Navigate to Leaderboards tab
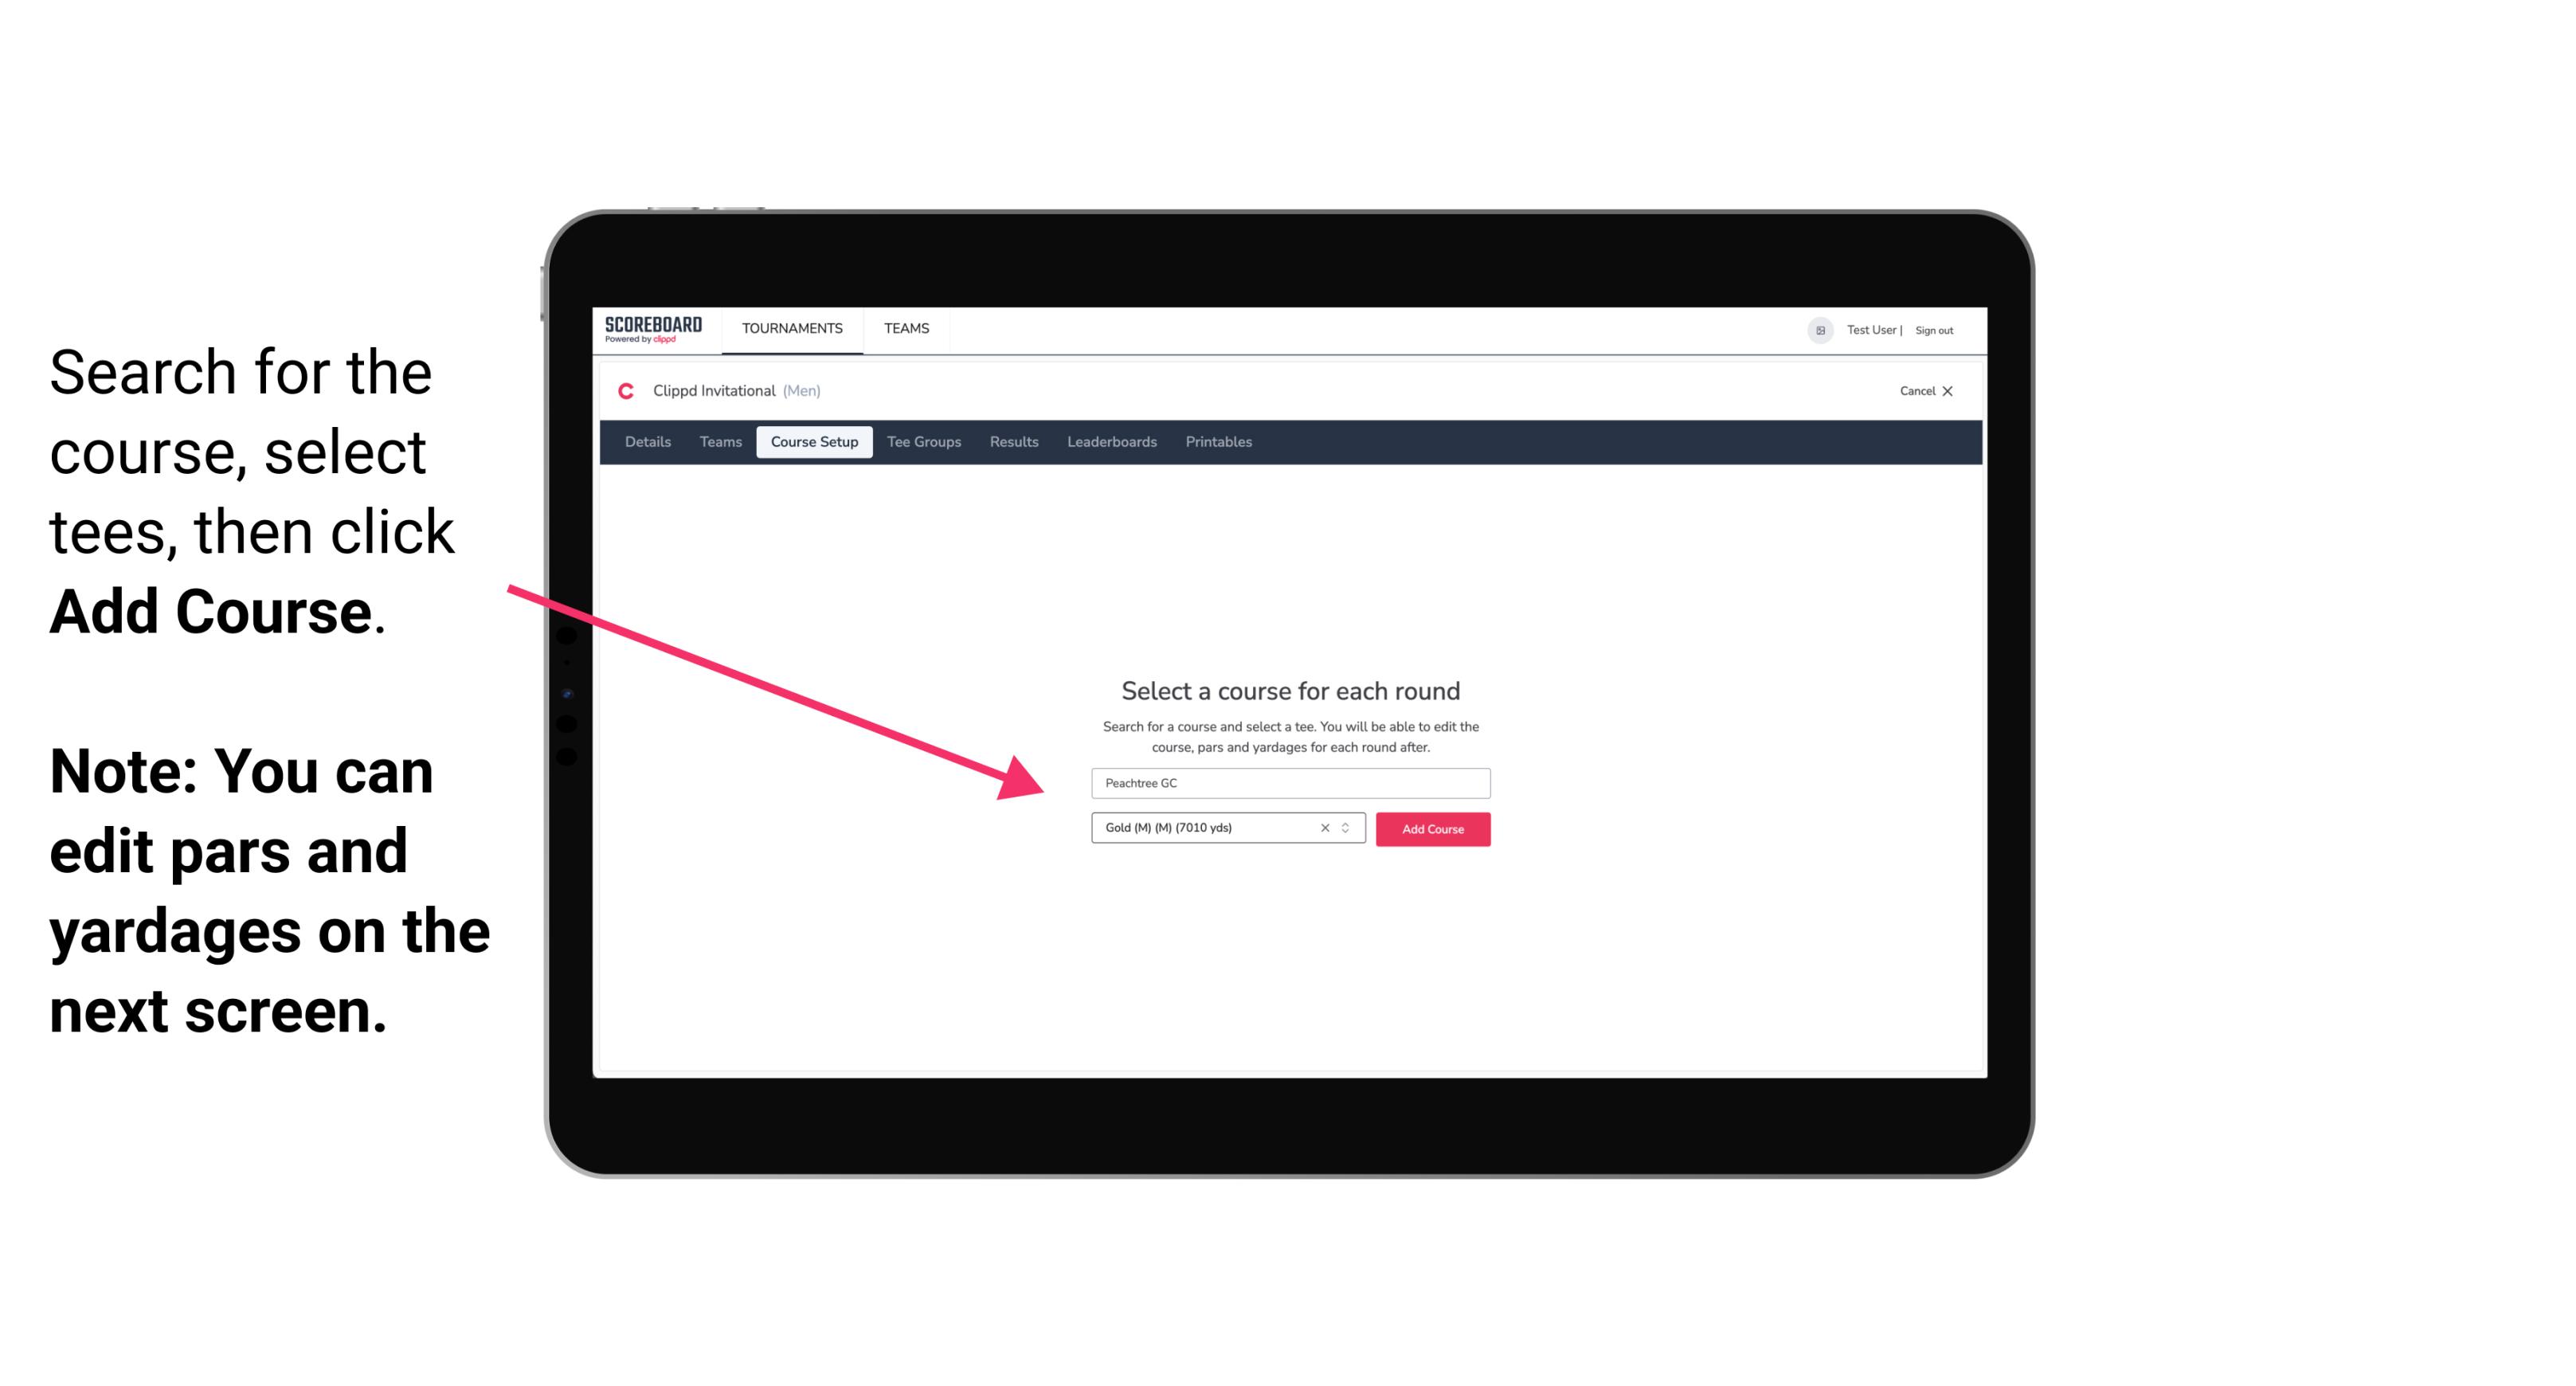This screenshot has height=1386, width=2576. (x=1110, y=442)
